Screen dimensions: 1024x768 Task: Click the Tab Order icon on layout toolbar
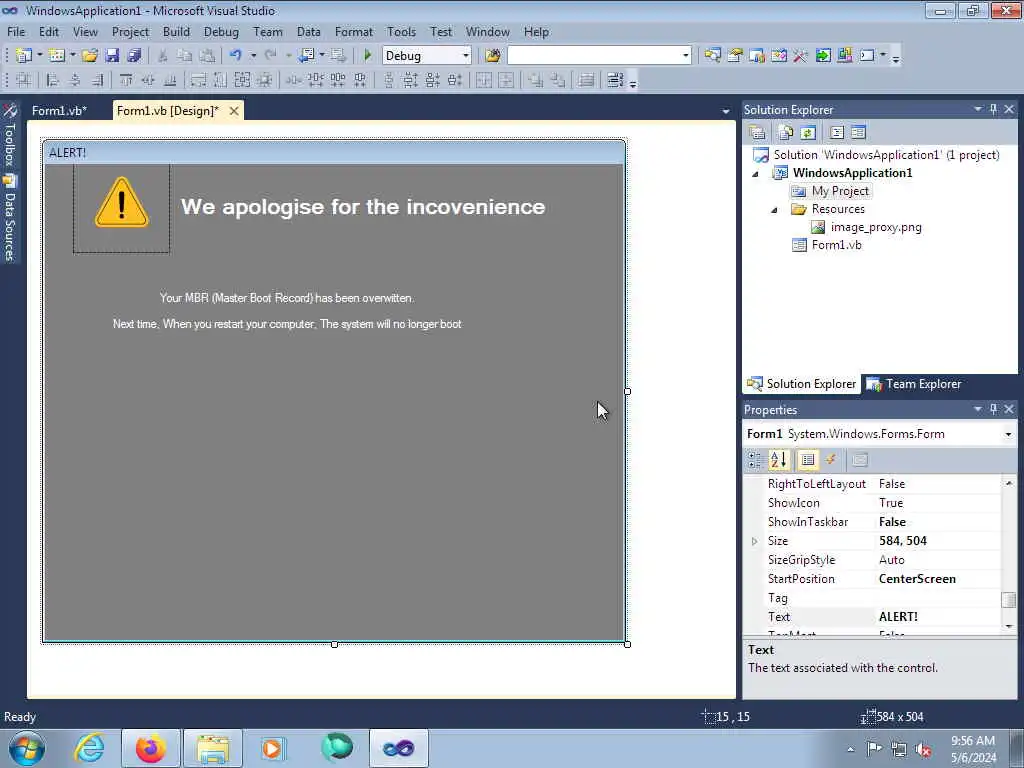point(615,80)
